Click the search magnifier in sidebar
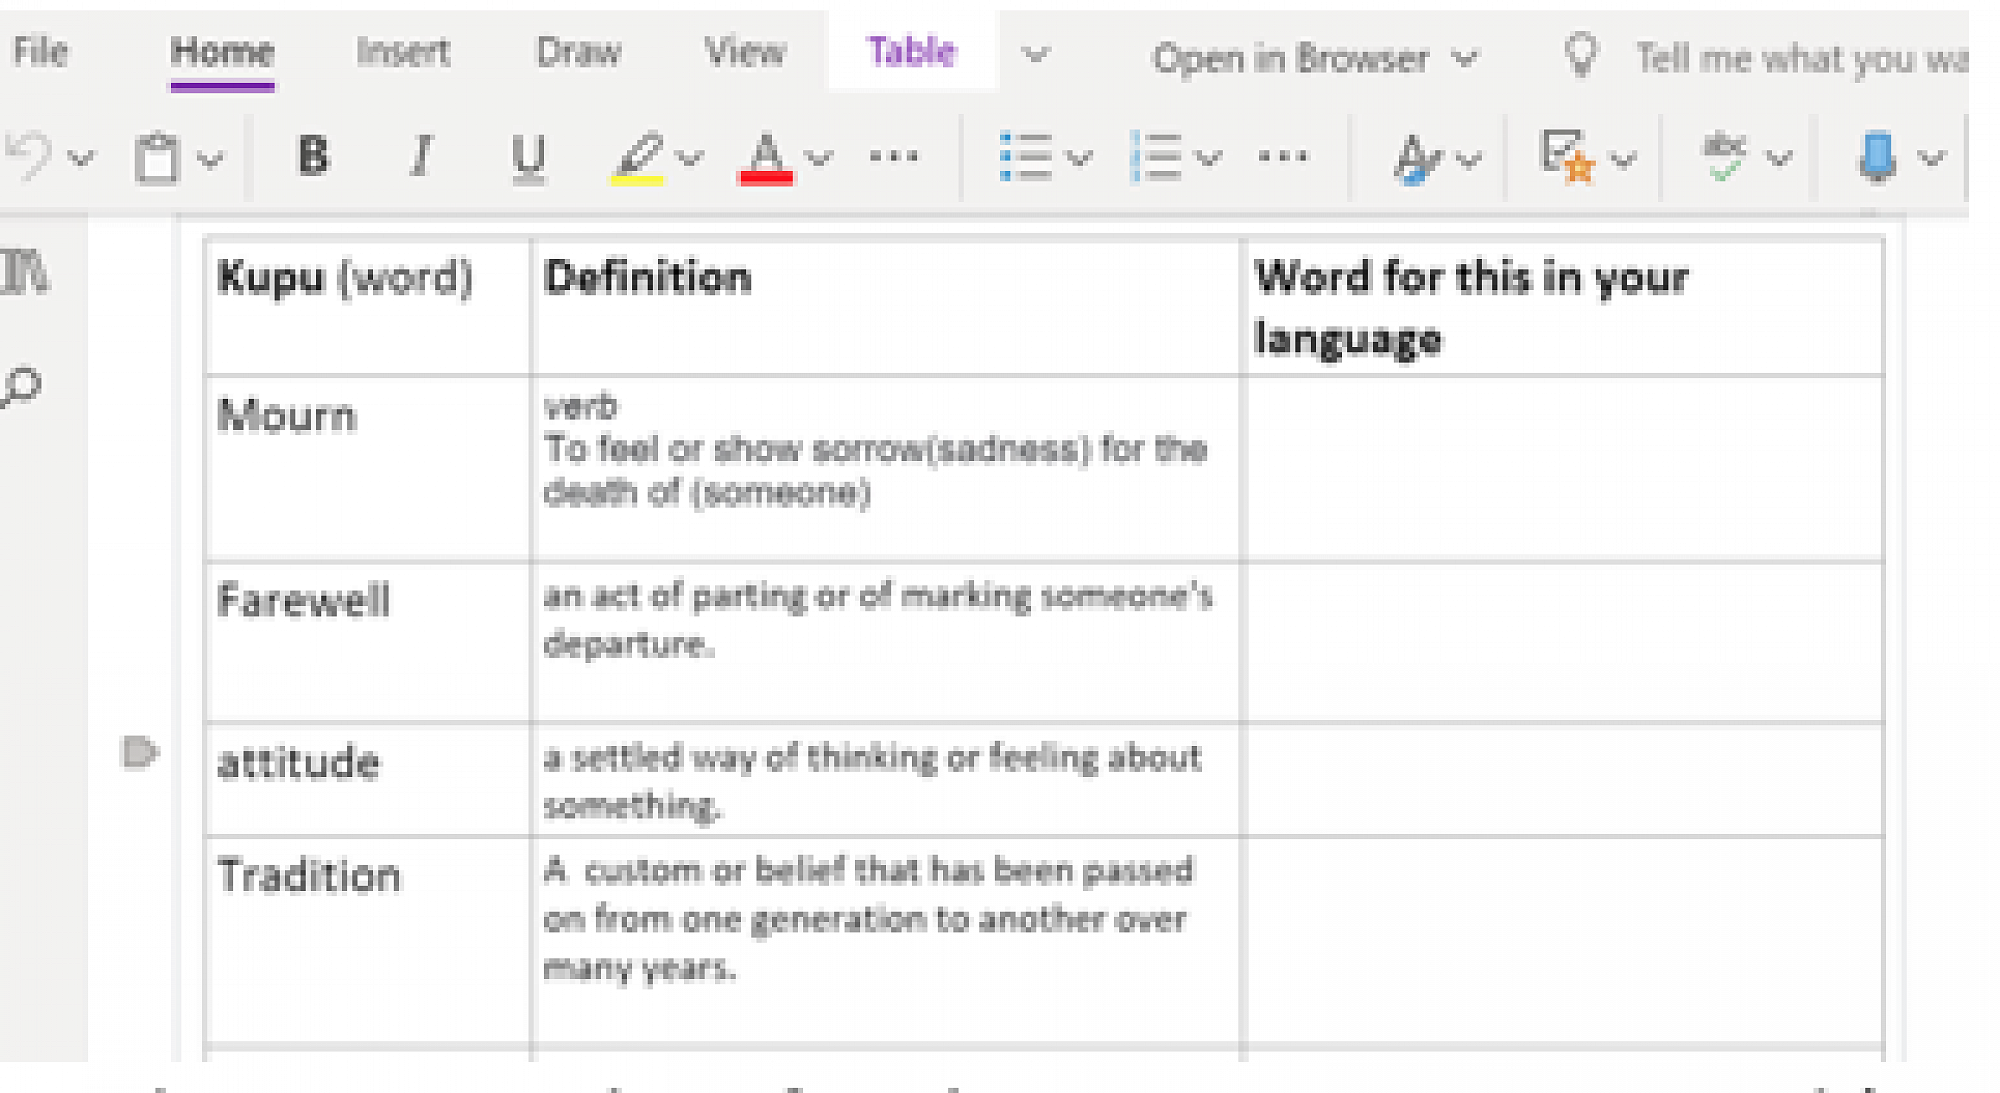Screen dimensions: 2000x1093 pyautogui.click(x=23, y=387)
